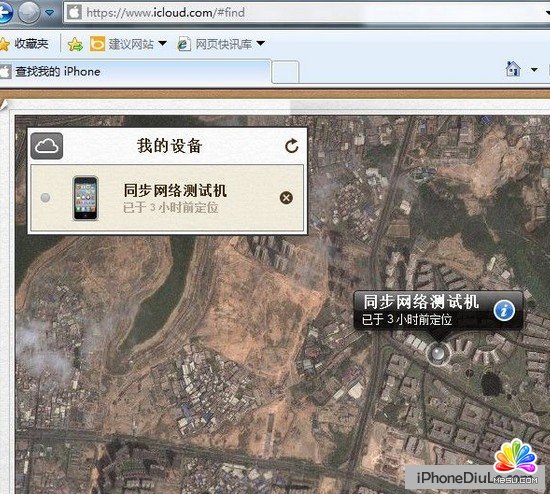Image resolution: width=550 pixels, height=494 pixels.
Task: Remove the 同步网络测试机 device with X
Action: (x=286, y=198)
